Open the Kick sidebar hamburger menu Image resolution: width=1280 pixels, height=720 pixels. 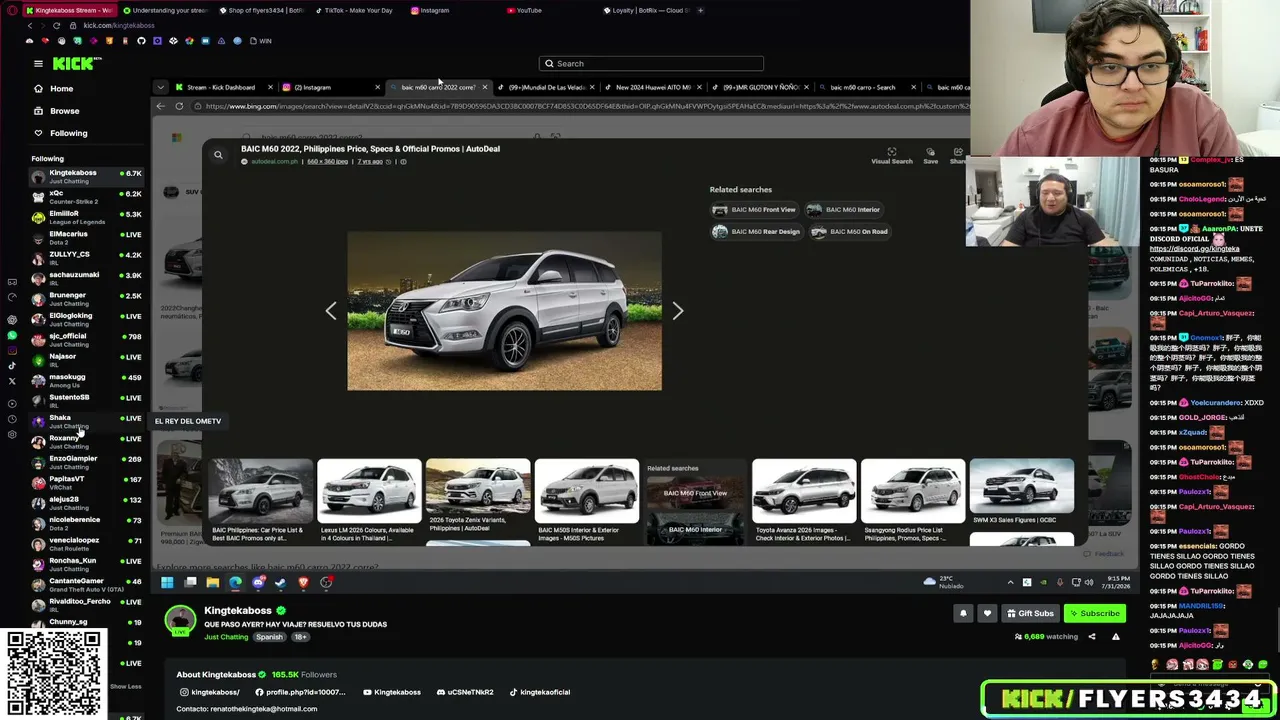coord(38,63)
